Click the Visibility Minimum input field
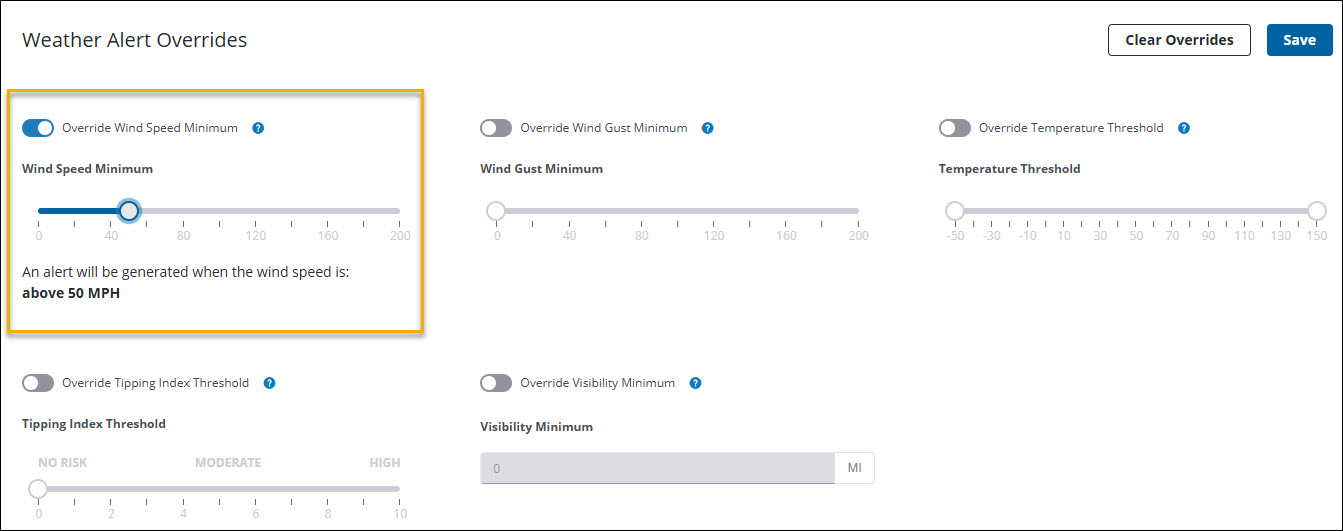Image resolution: width=1343 pixels, height=531 pixels. click(x=657, y=468)
